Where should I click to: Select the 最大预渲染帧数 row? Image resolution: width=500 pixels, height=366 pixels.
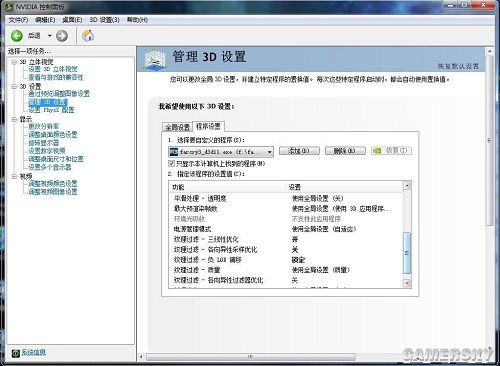click(x=286, y=209)
